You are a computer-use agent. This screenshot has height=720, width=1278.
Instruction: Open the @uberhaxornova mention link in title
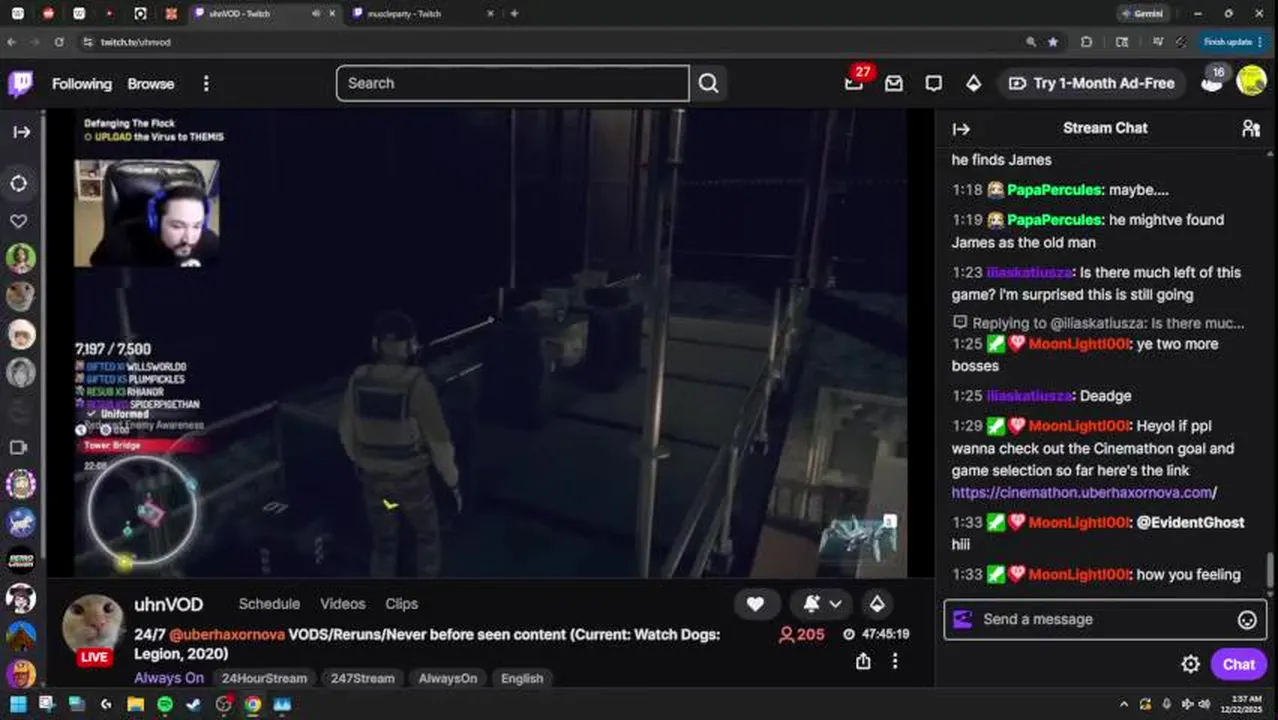coord(227,635)
